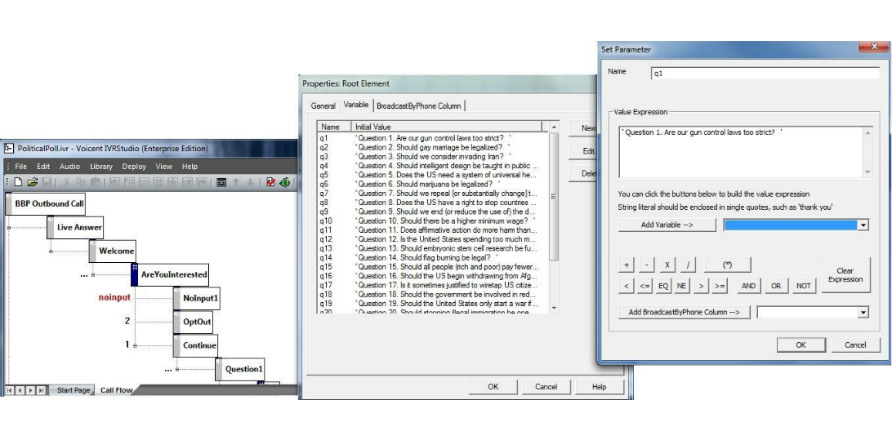Insert the plus operator
Viewport: 892px width, 440px height.
click(626, 265)
